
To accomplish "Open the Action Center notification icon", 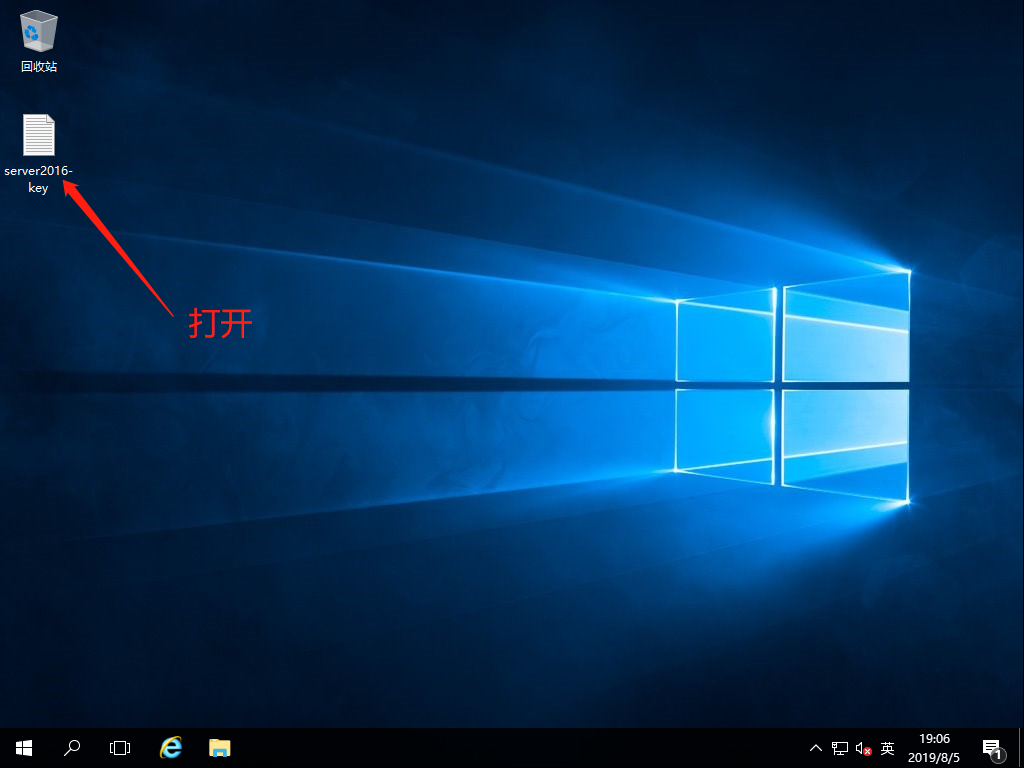I will 993,748.
